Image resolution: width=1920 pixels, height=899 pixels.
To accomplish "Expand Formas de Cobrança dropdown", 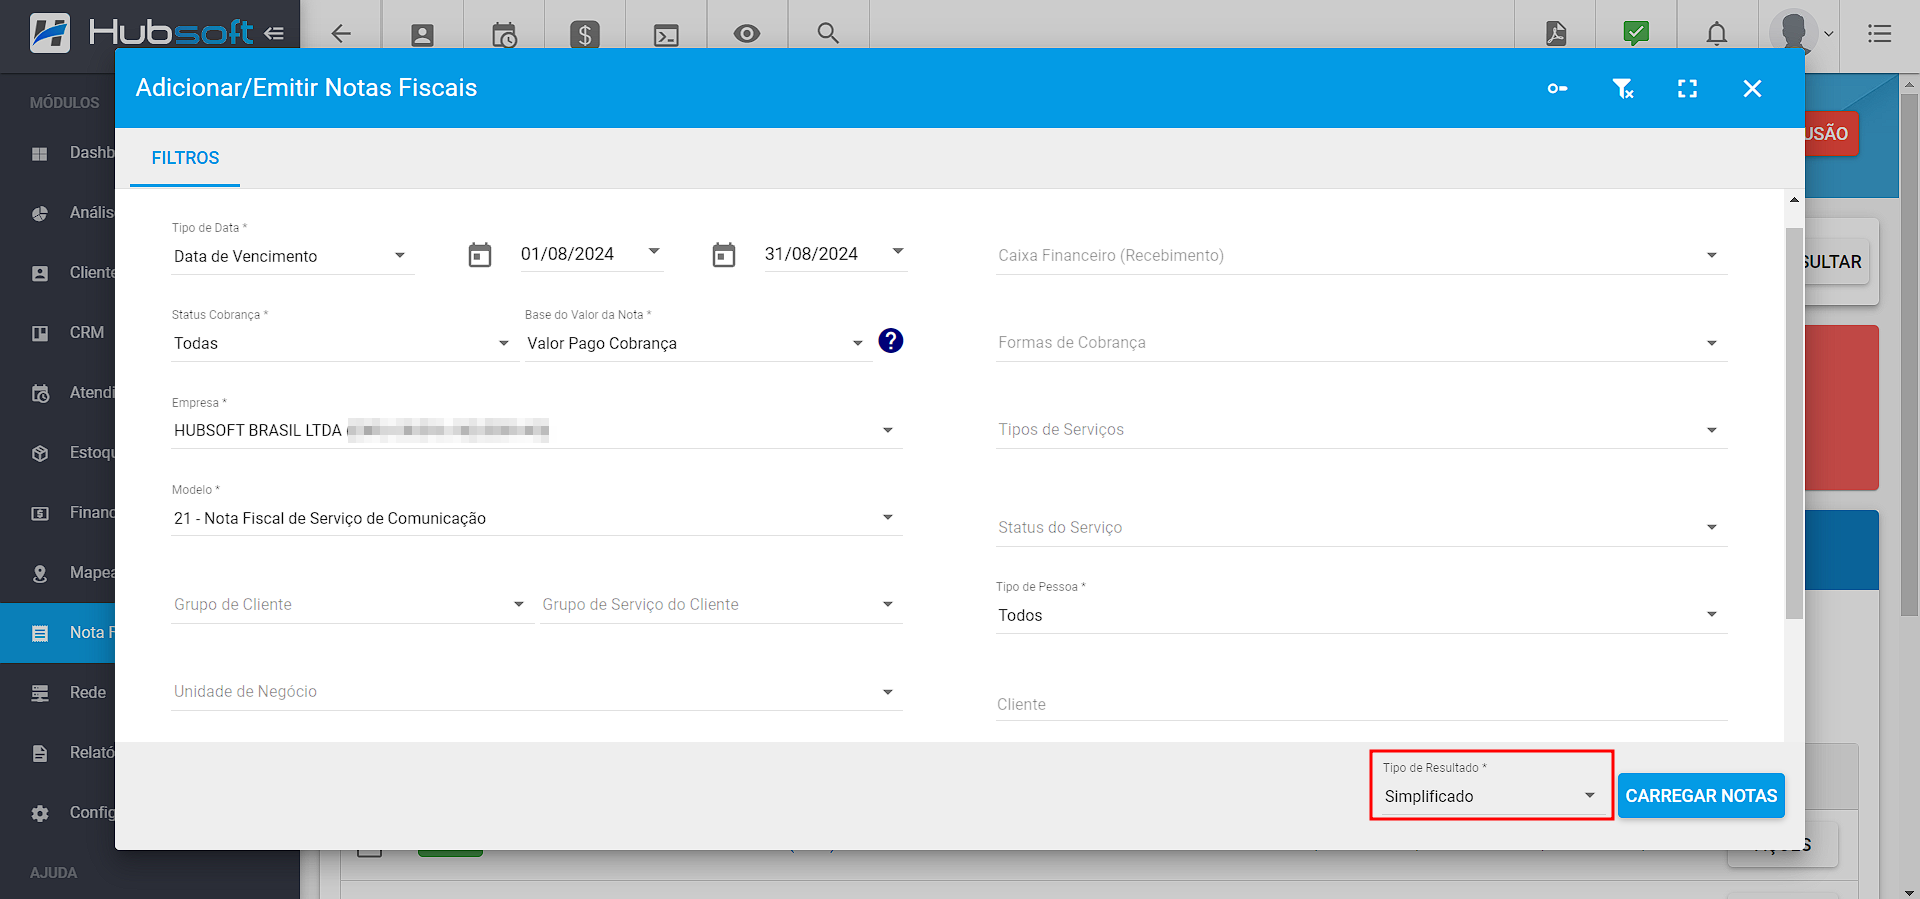I will click(1360, 342).
